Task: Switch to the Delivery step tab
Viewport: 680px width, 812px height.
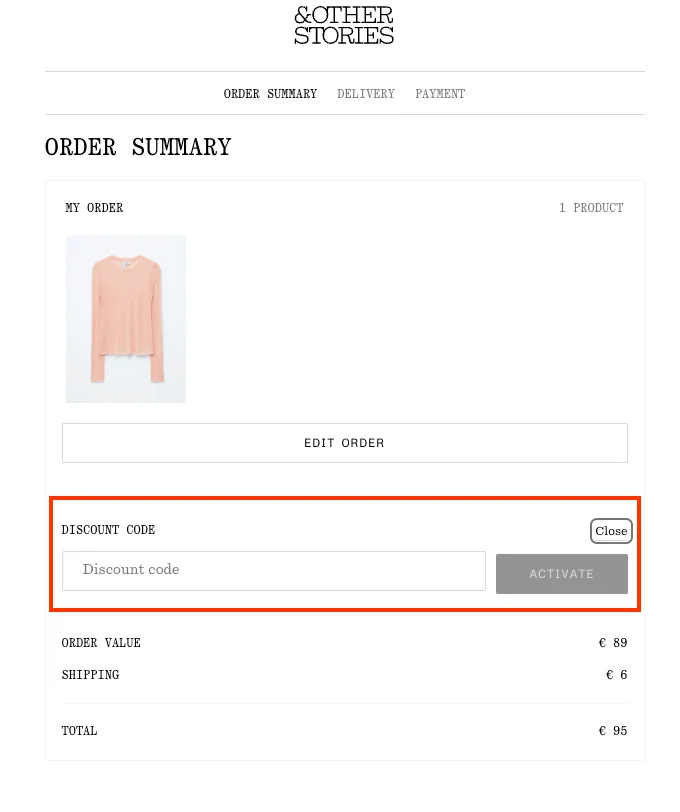Action: pos(366,94)
